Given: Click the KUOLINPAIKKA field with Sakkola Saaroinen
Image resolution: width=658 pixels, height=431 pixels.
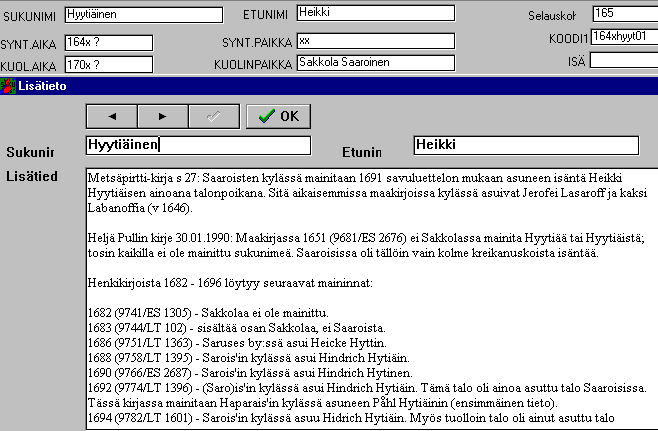Looking at the screenshot, I should 375,62.
